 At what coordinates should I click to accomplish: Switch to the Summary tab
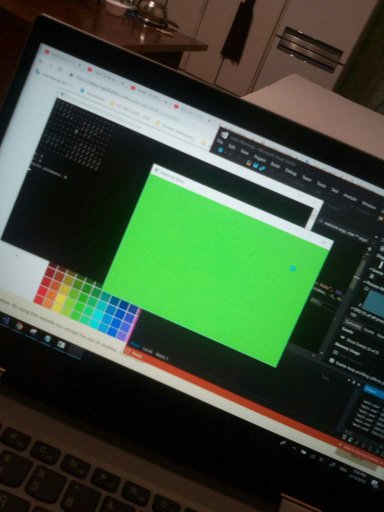tap(352, 324)
